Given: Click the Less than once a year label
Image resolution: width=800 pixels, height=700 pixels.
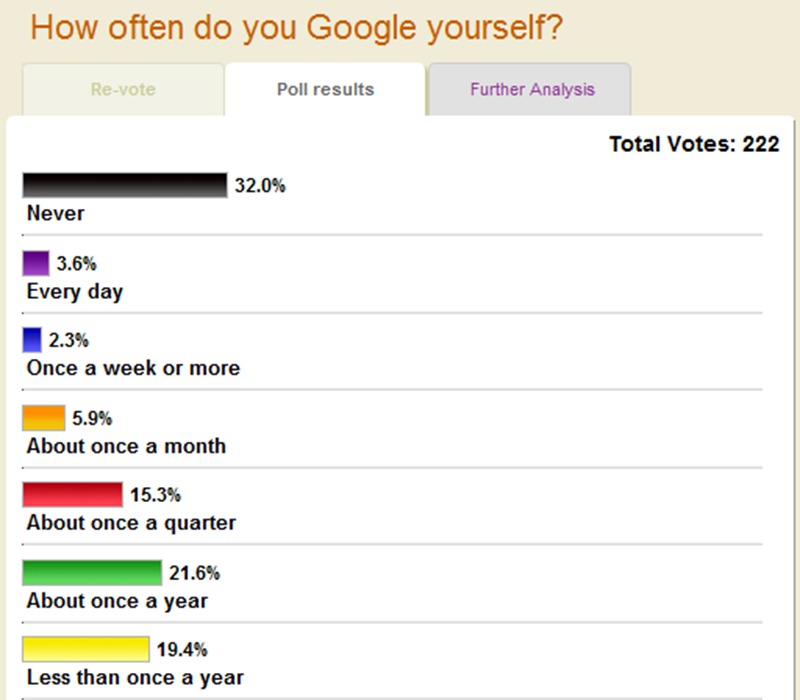Looking at the screenshot, I should point(135,678).
